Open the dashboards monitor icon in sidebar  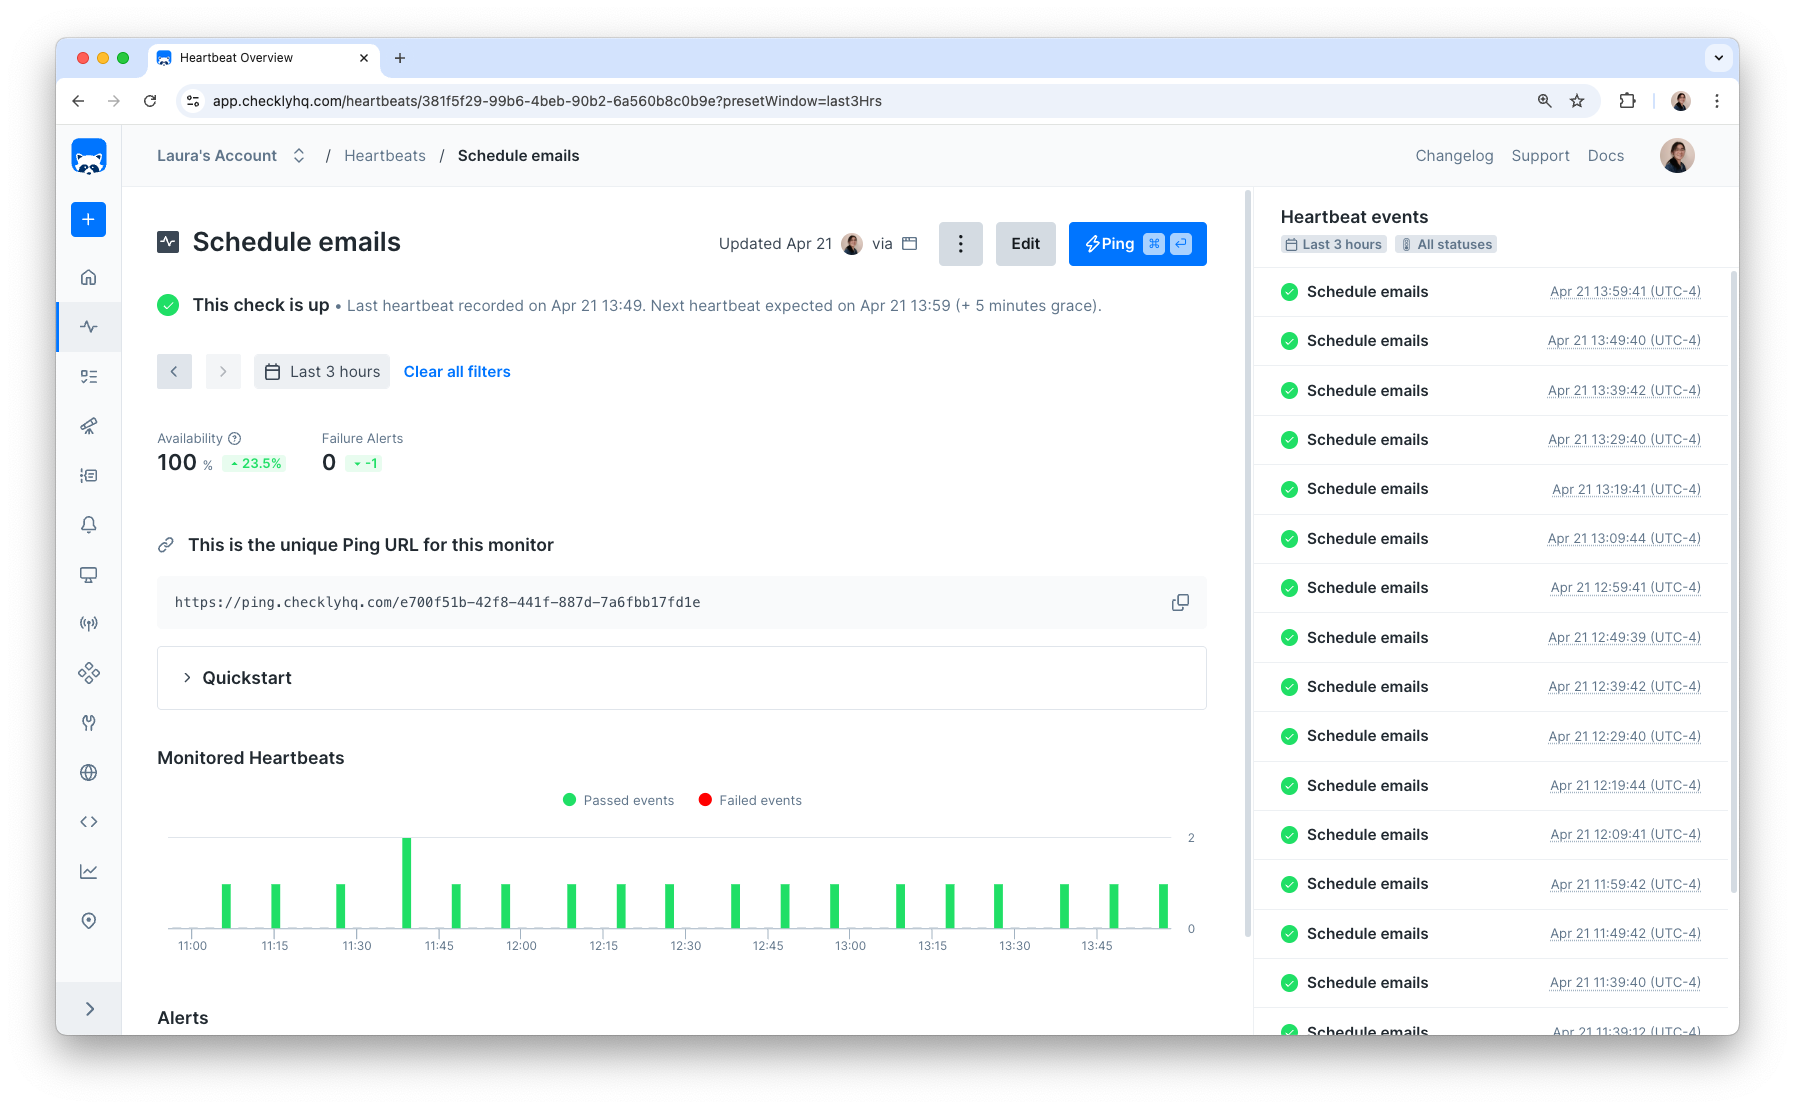[88, 574]
